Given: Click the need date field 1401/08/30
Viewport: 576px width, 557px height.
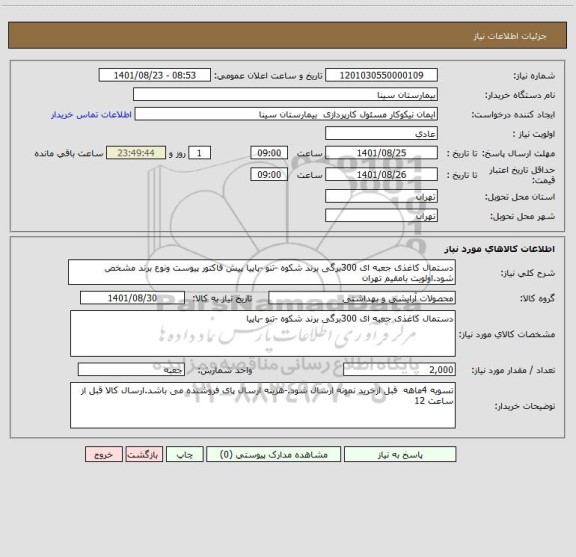Looking at the screenshot, I should click(x=132, y=298).
